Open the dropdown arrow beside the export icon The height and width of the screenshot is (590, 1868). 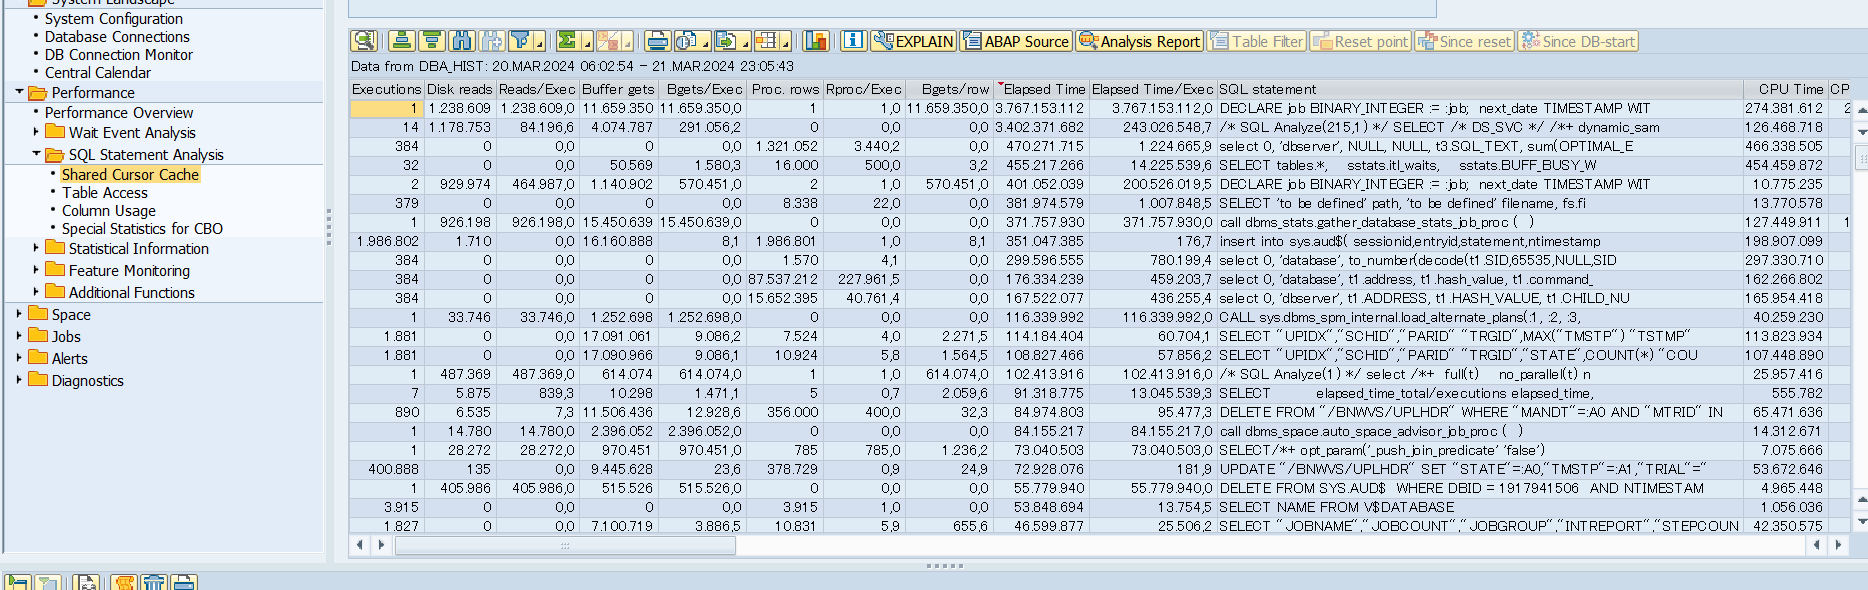745,43
